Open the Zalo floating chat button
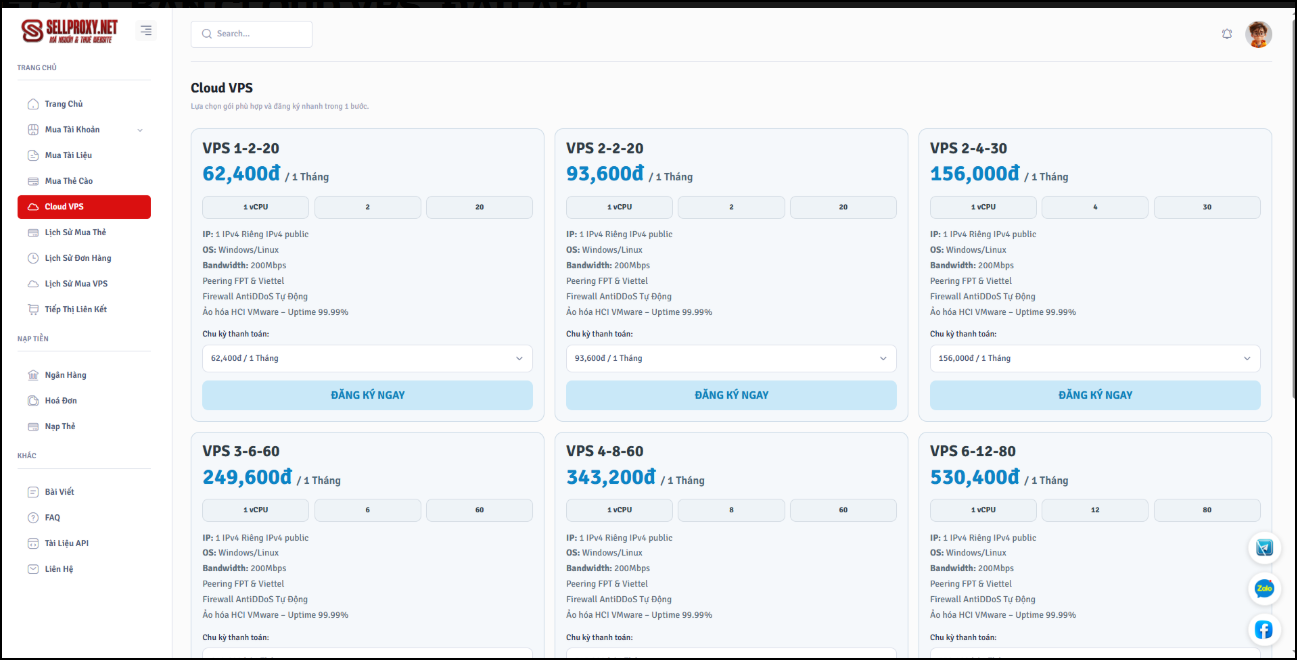This screenshot has width=1297, height=660. 1264,588
